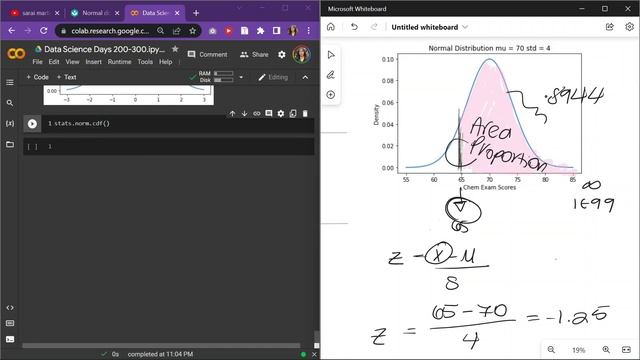Open Whiteboard create plus menu
640x360 pixels.
tap(331, 95)
